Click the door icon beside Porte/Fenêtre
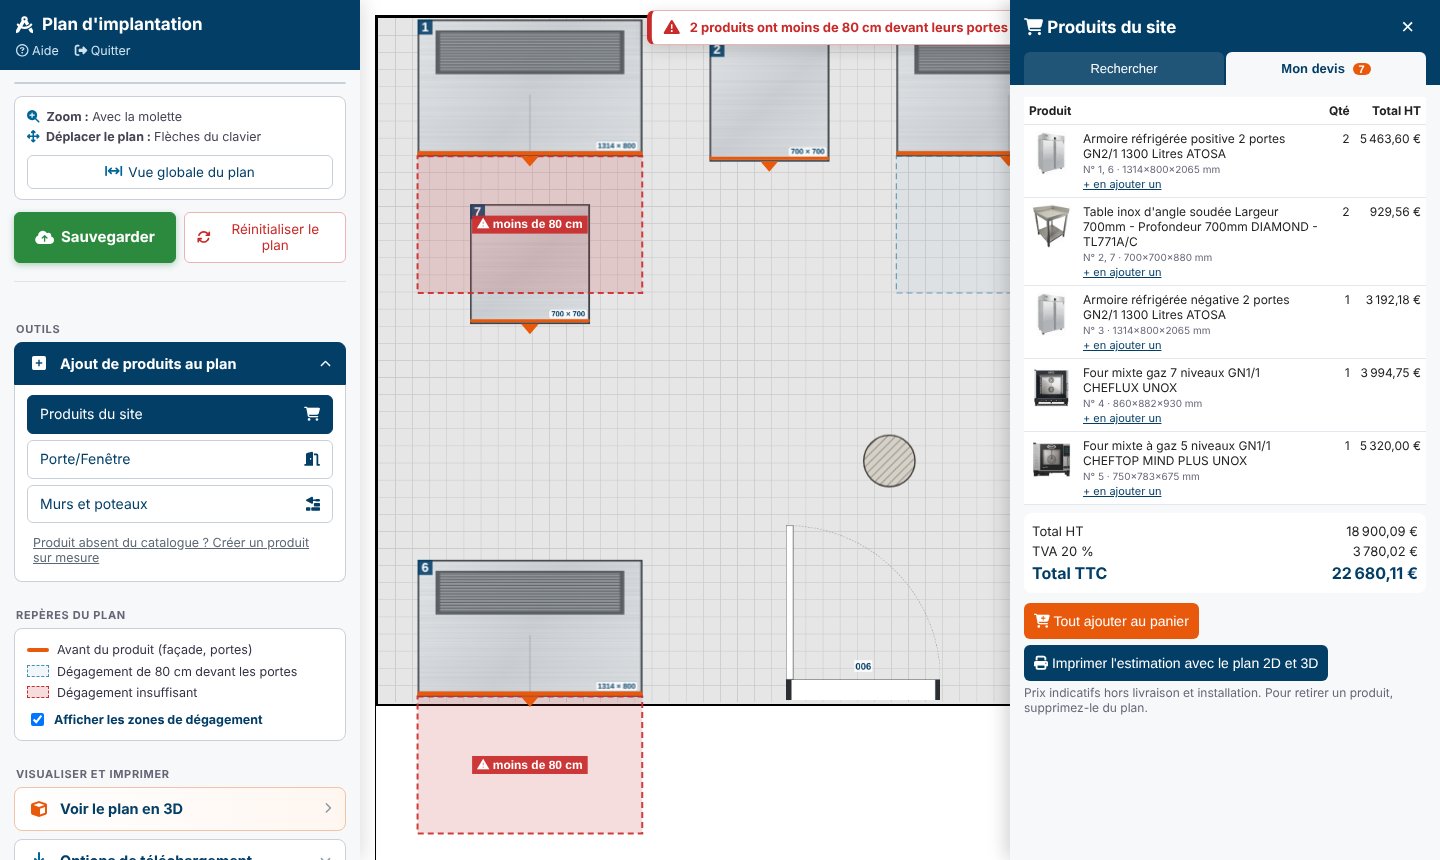The image size is (1440, 860). pyautogui.click(x=312, y=459)
